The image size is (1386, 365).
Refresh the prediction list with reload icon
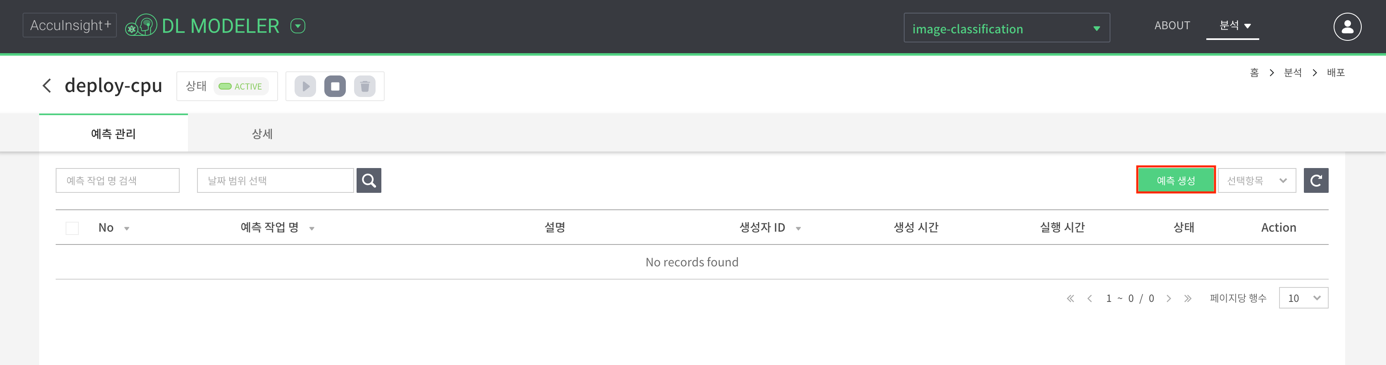tap(1316, 180)
